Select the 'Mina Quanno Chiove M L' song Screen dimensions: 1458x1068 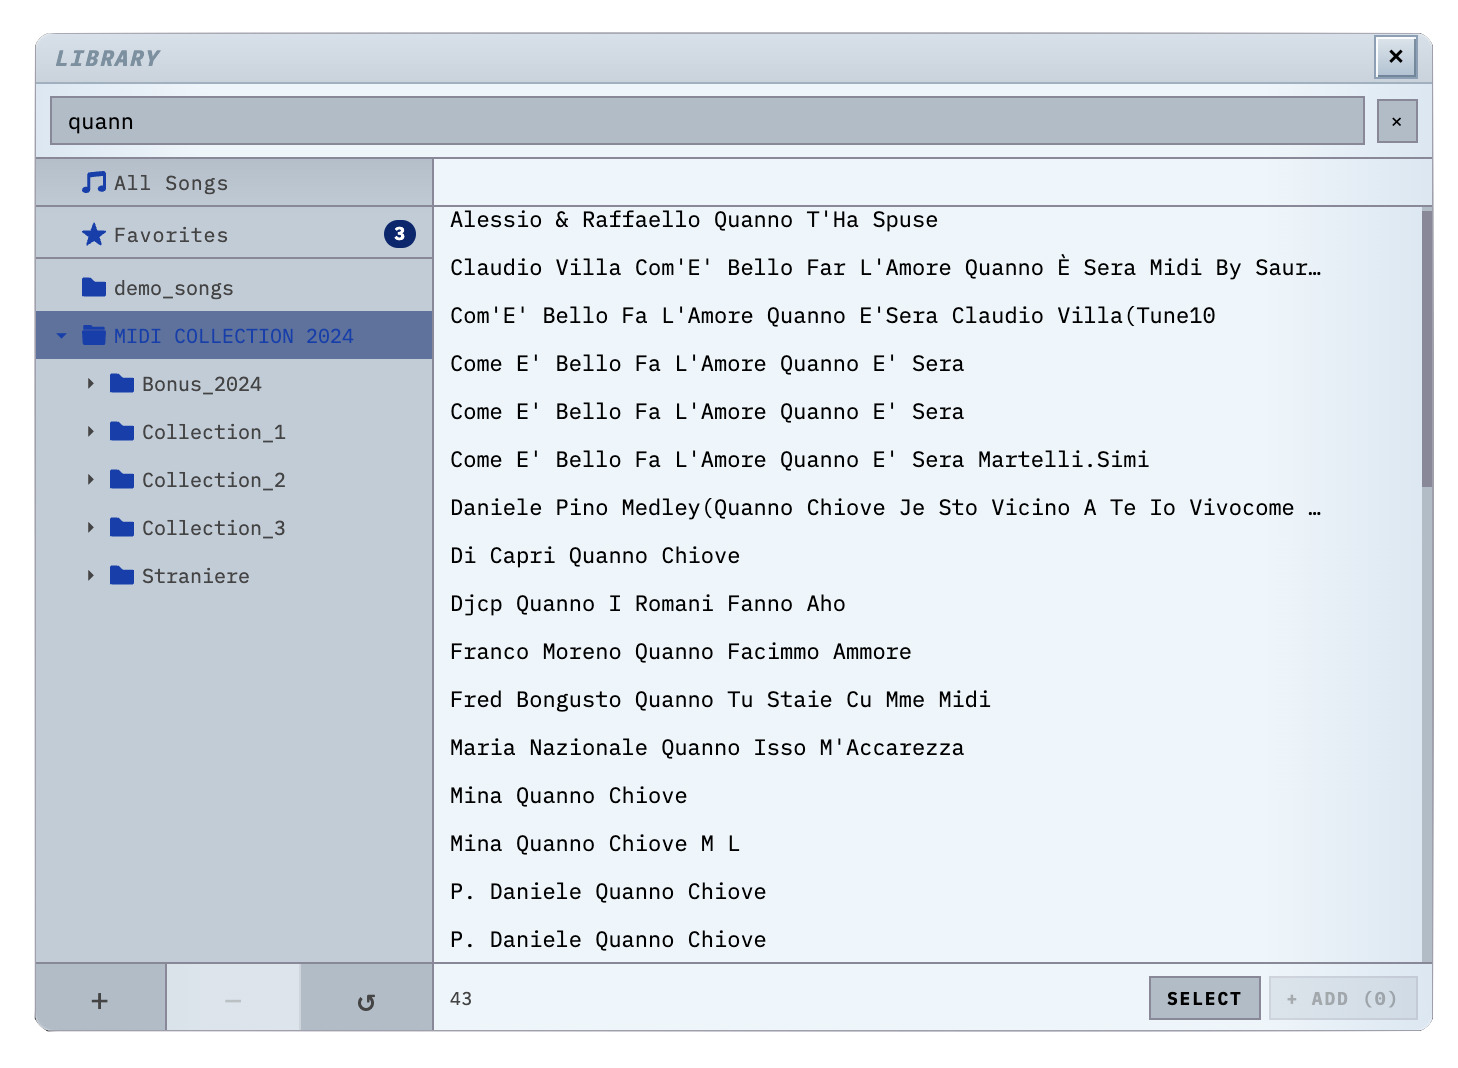pyautogui.click(x=928, y=844)
